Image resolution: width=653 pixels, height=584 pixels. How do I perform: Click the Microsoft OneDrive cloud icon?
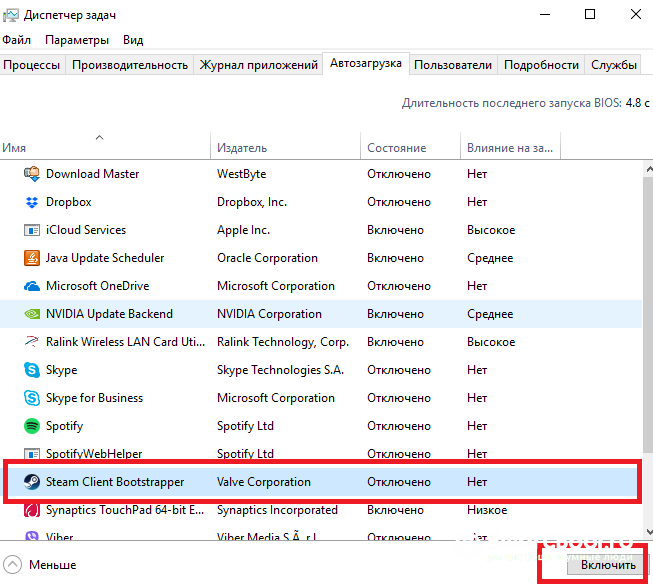32,286
